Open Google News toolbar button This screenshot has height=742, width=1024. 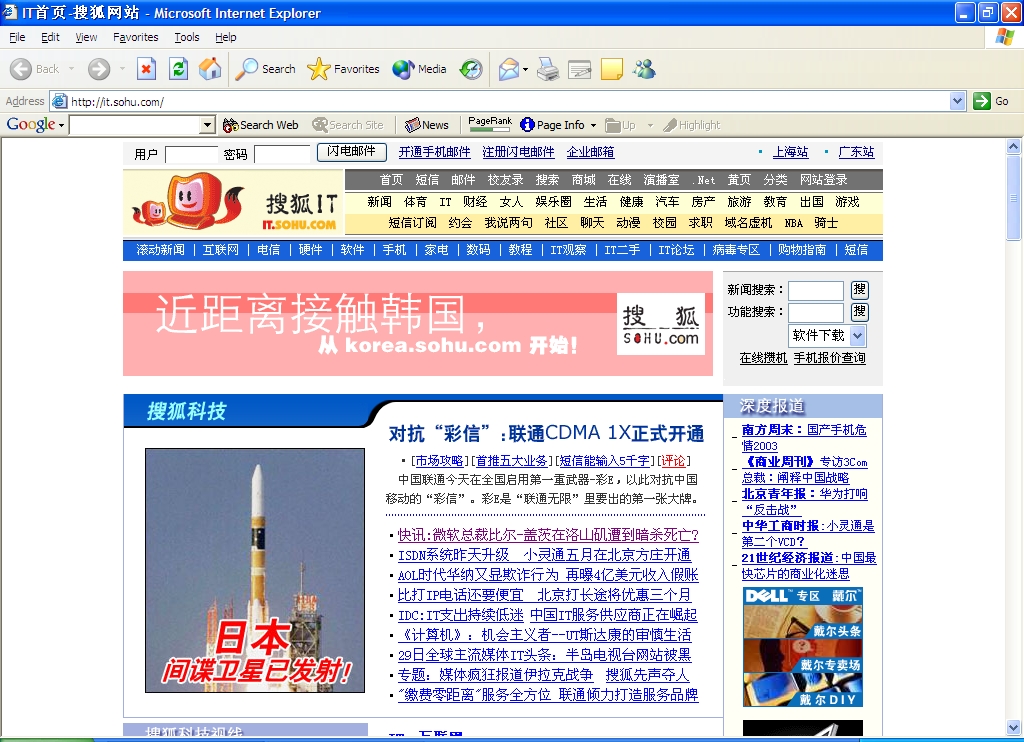click(426, 125)
